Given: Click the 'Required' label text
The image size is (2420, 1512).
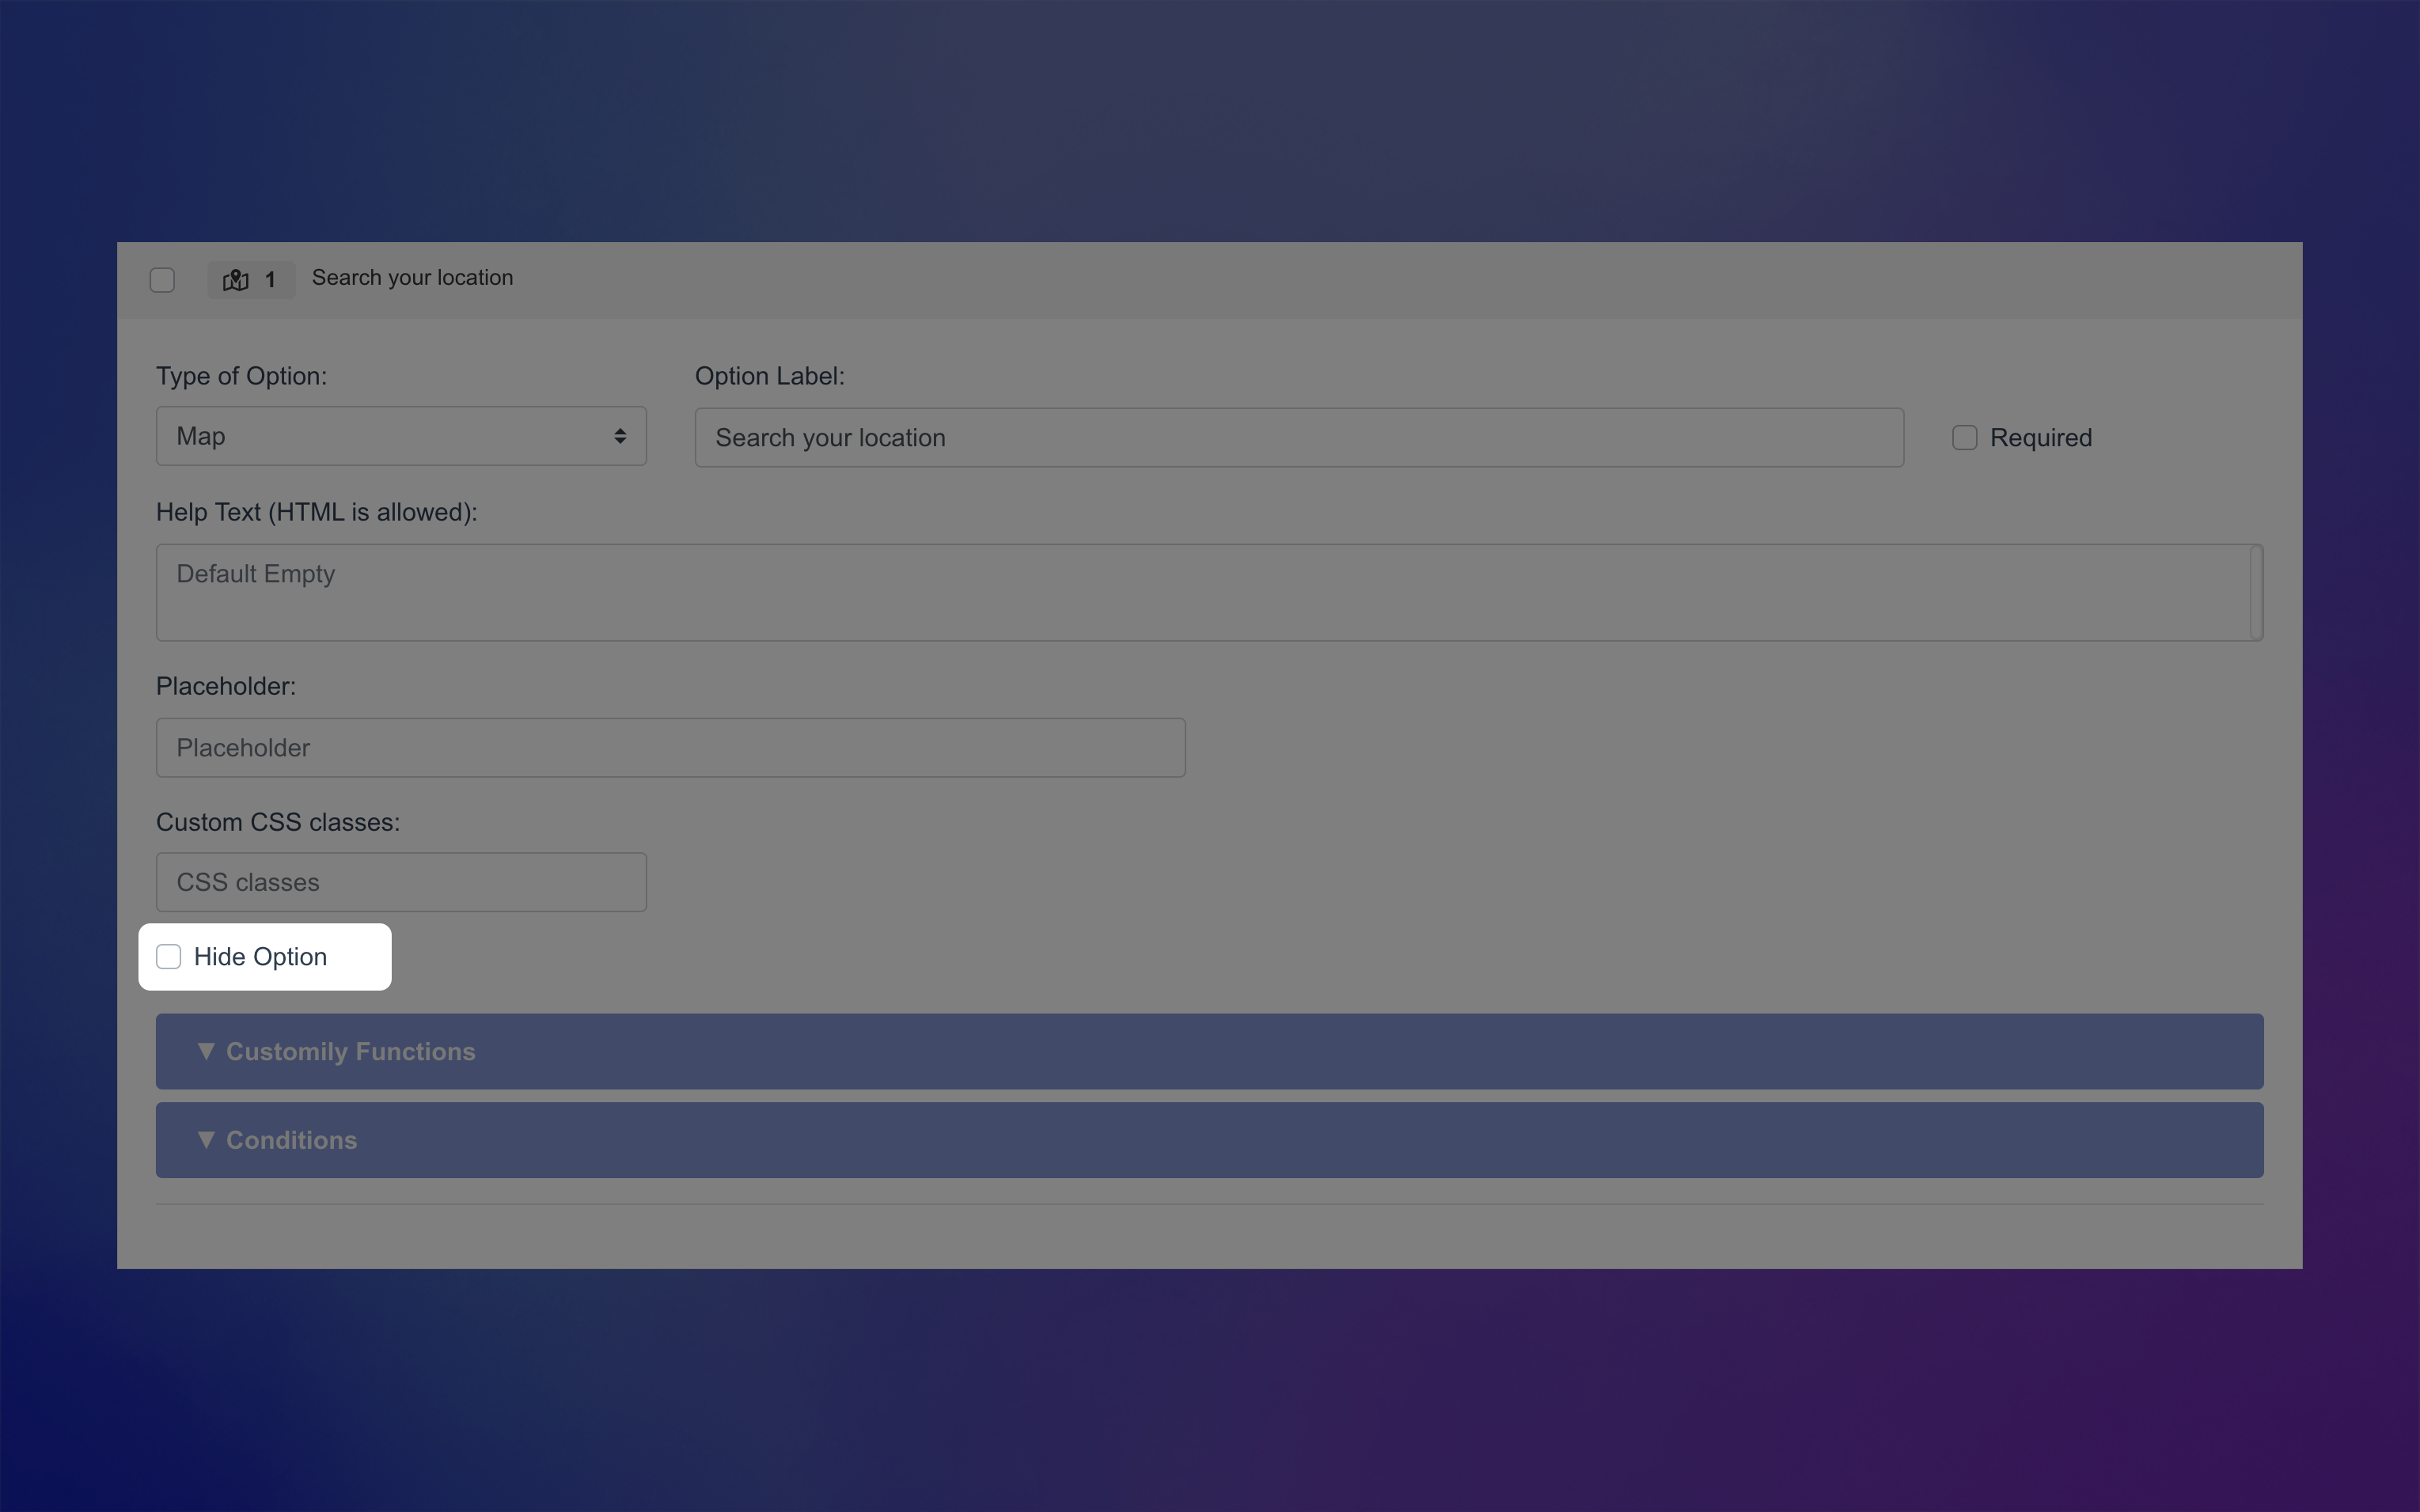Looking at the screenshot, I should click(2040, 438).
